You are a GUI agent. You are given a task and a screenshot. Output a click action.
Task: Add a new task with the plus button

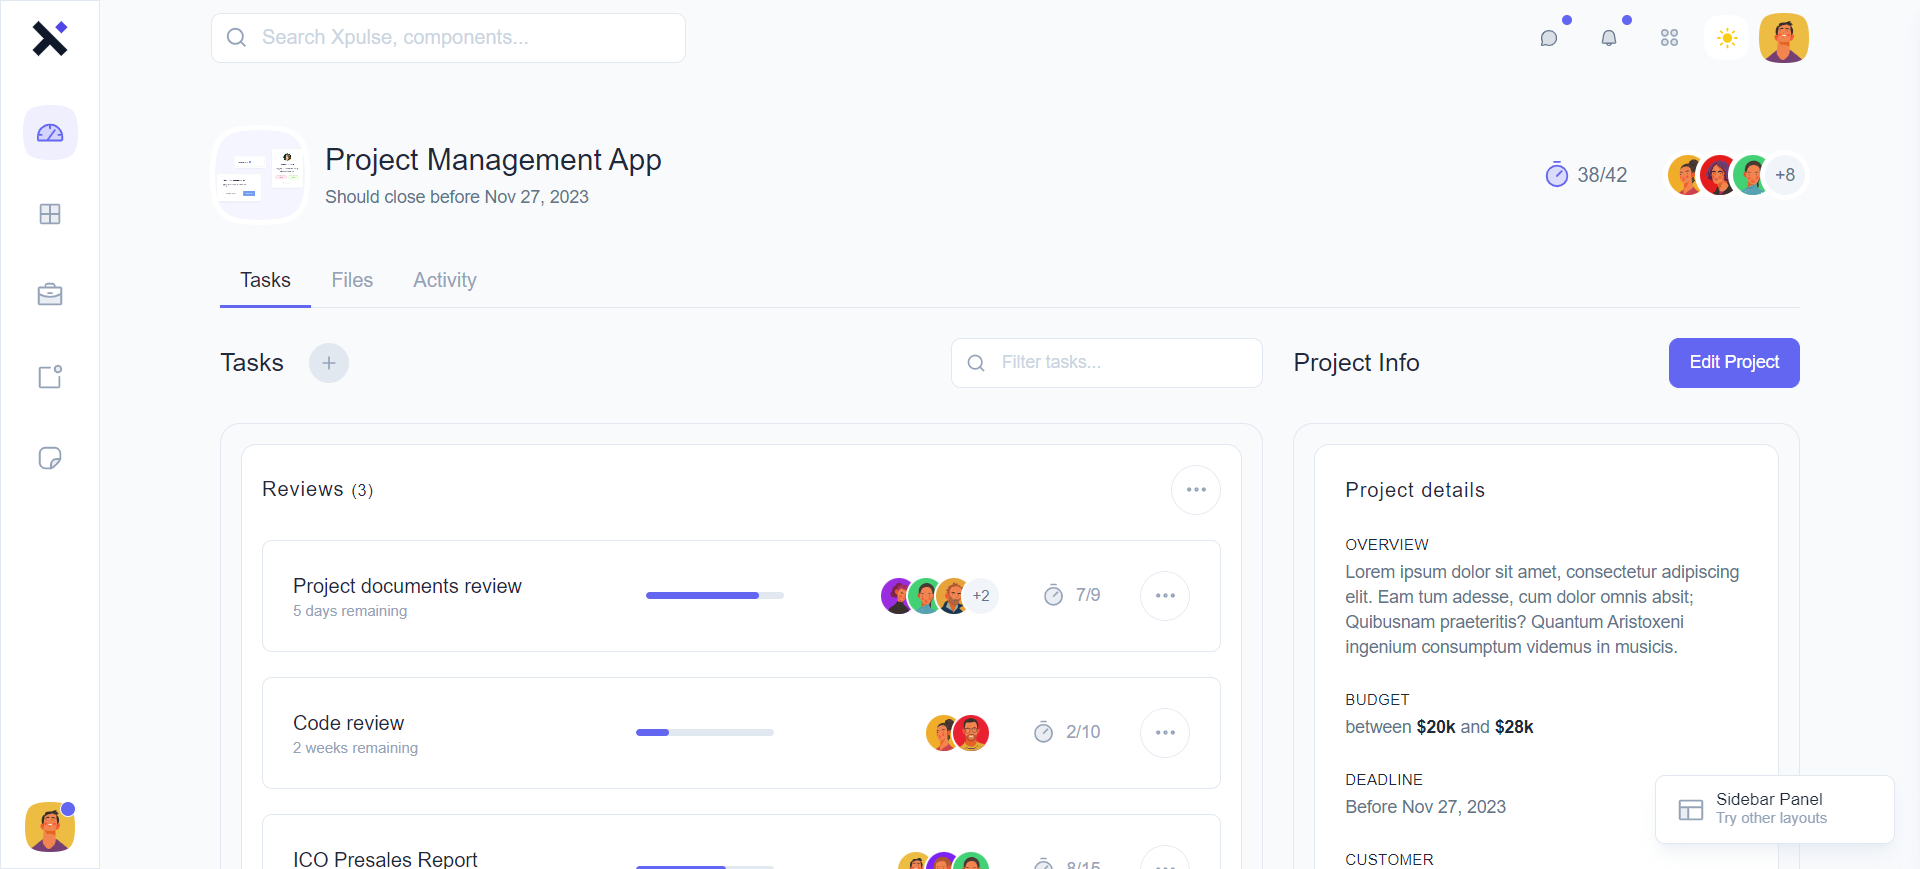coord(329,363)
